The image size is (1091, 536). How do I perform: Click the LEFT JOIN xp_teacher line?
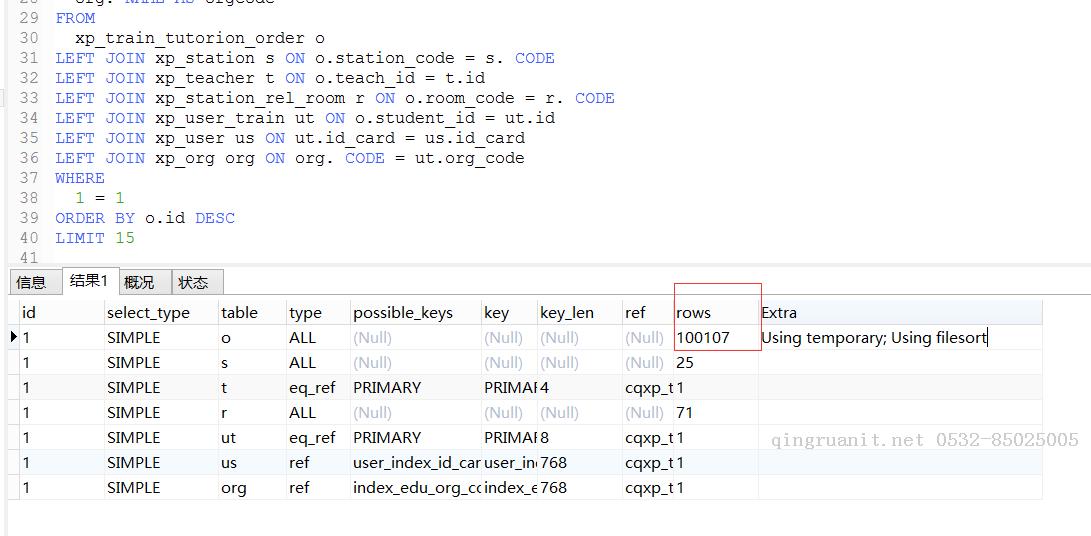click(270, 78)
